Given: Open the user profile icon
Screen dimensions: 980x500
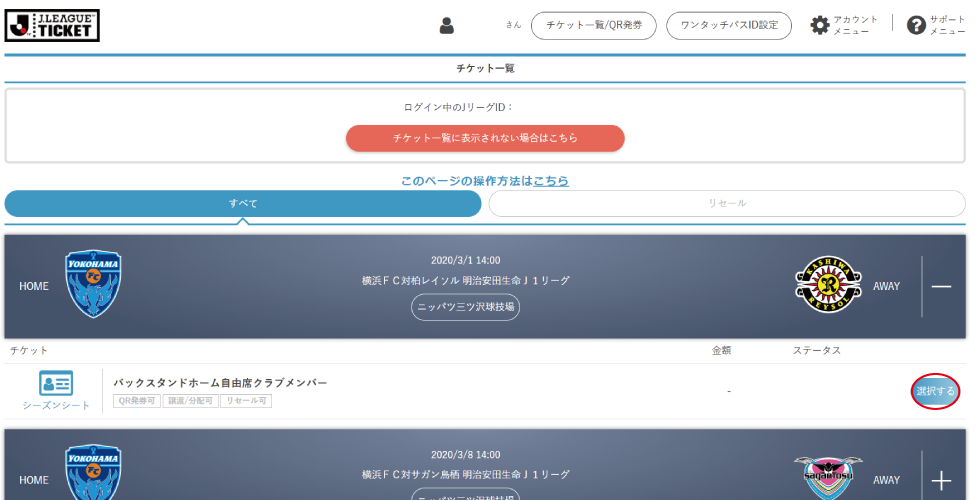Looking at the screenshot, I should 447,25.
